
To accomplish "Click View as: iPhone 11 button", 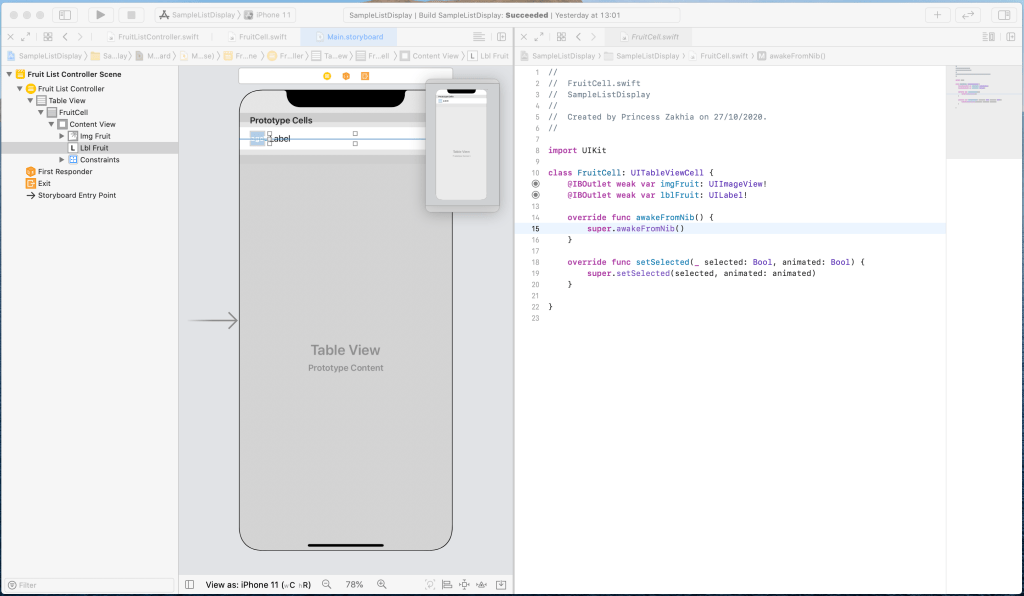I will pos(258,584).
